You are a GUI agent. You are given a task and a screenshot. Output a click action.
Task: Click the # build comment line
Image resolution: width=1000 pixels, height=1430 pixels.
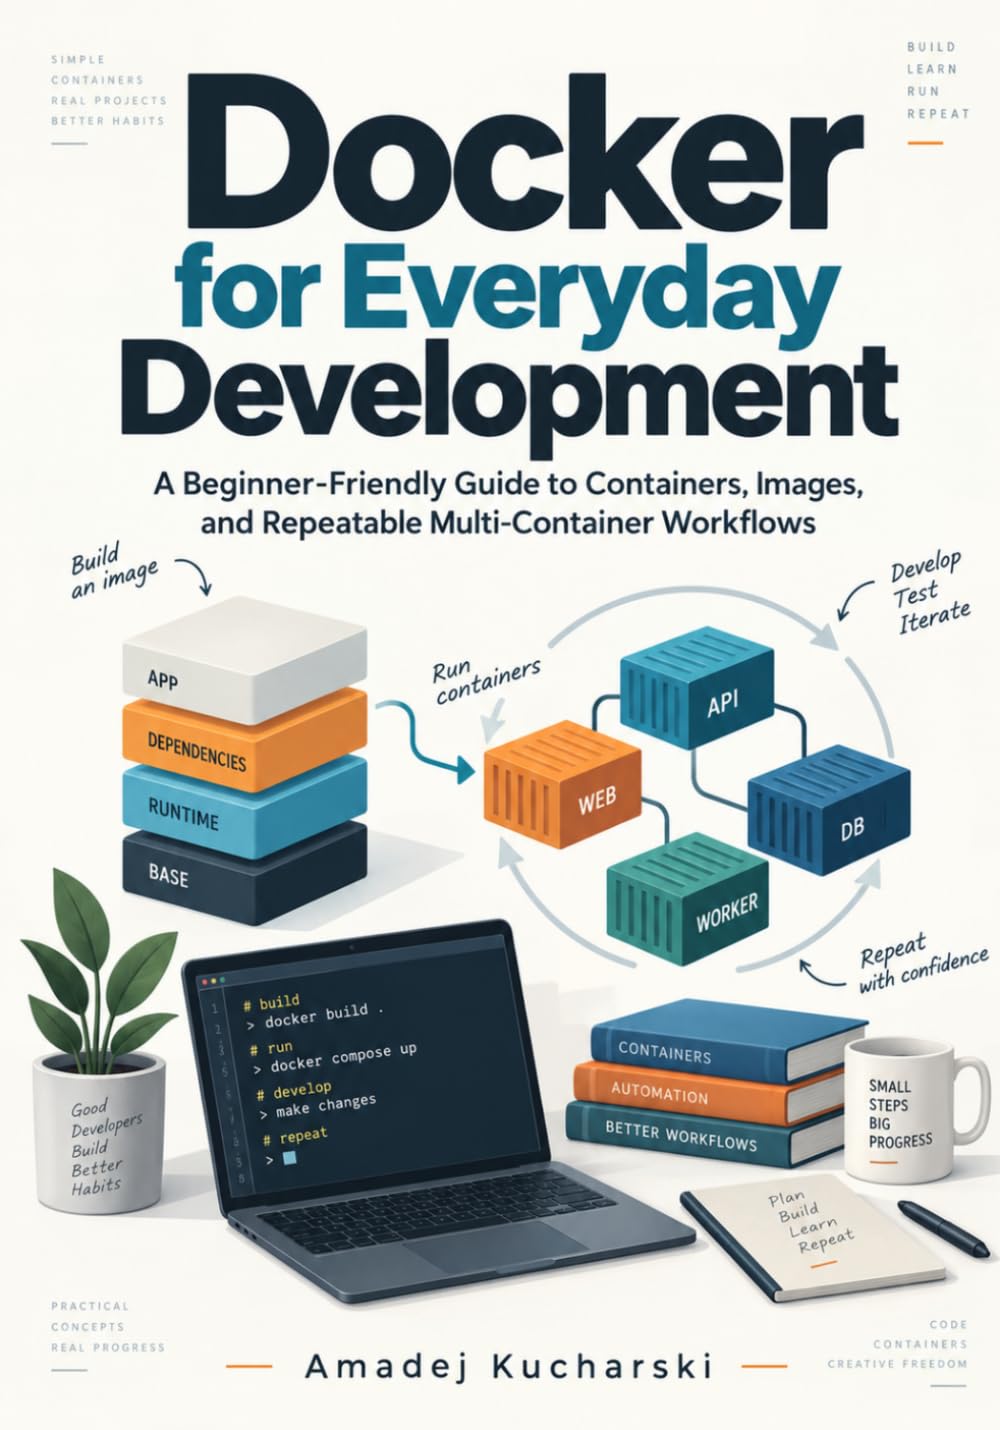point(271,1002)
